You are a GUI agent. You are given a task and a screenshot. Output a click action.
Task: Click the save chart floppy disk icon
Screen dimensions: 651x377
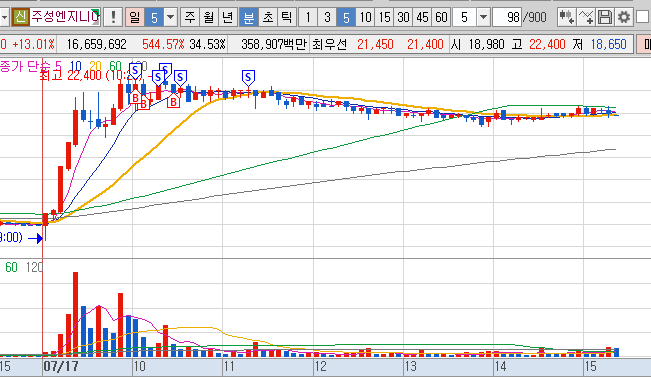[604, 17]
